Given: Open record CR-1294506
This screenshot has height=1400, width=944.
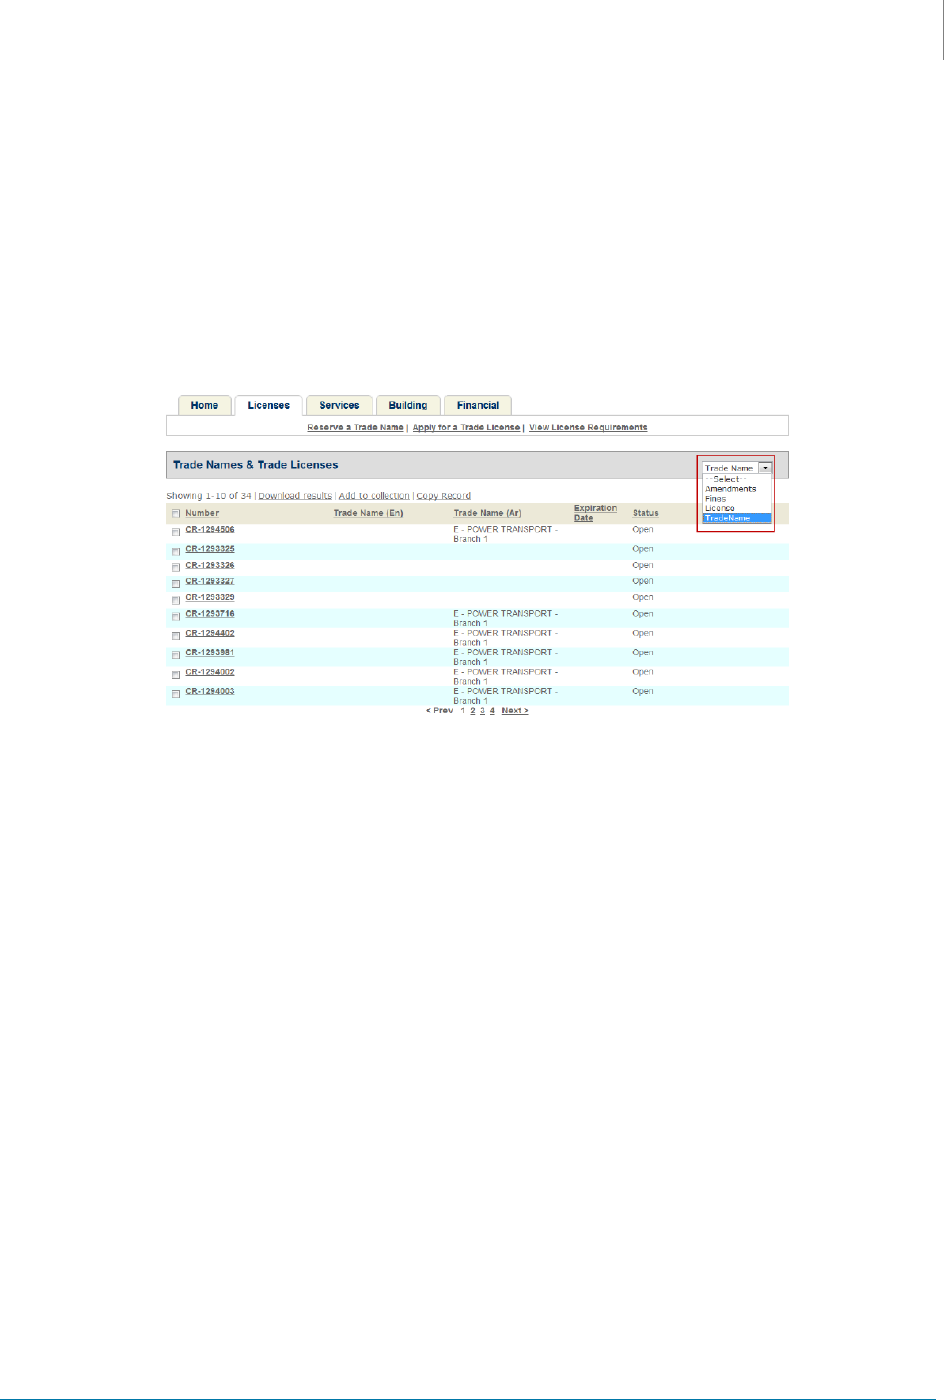Looking at the screenshot, I should pos(210,530).
